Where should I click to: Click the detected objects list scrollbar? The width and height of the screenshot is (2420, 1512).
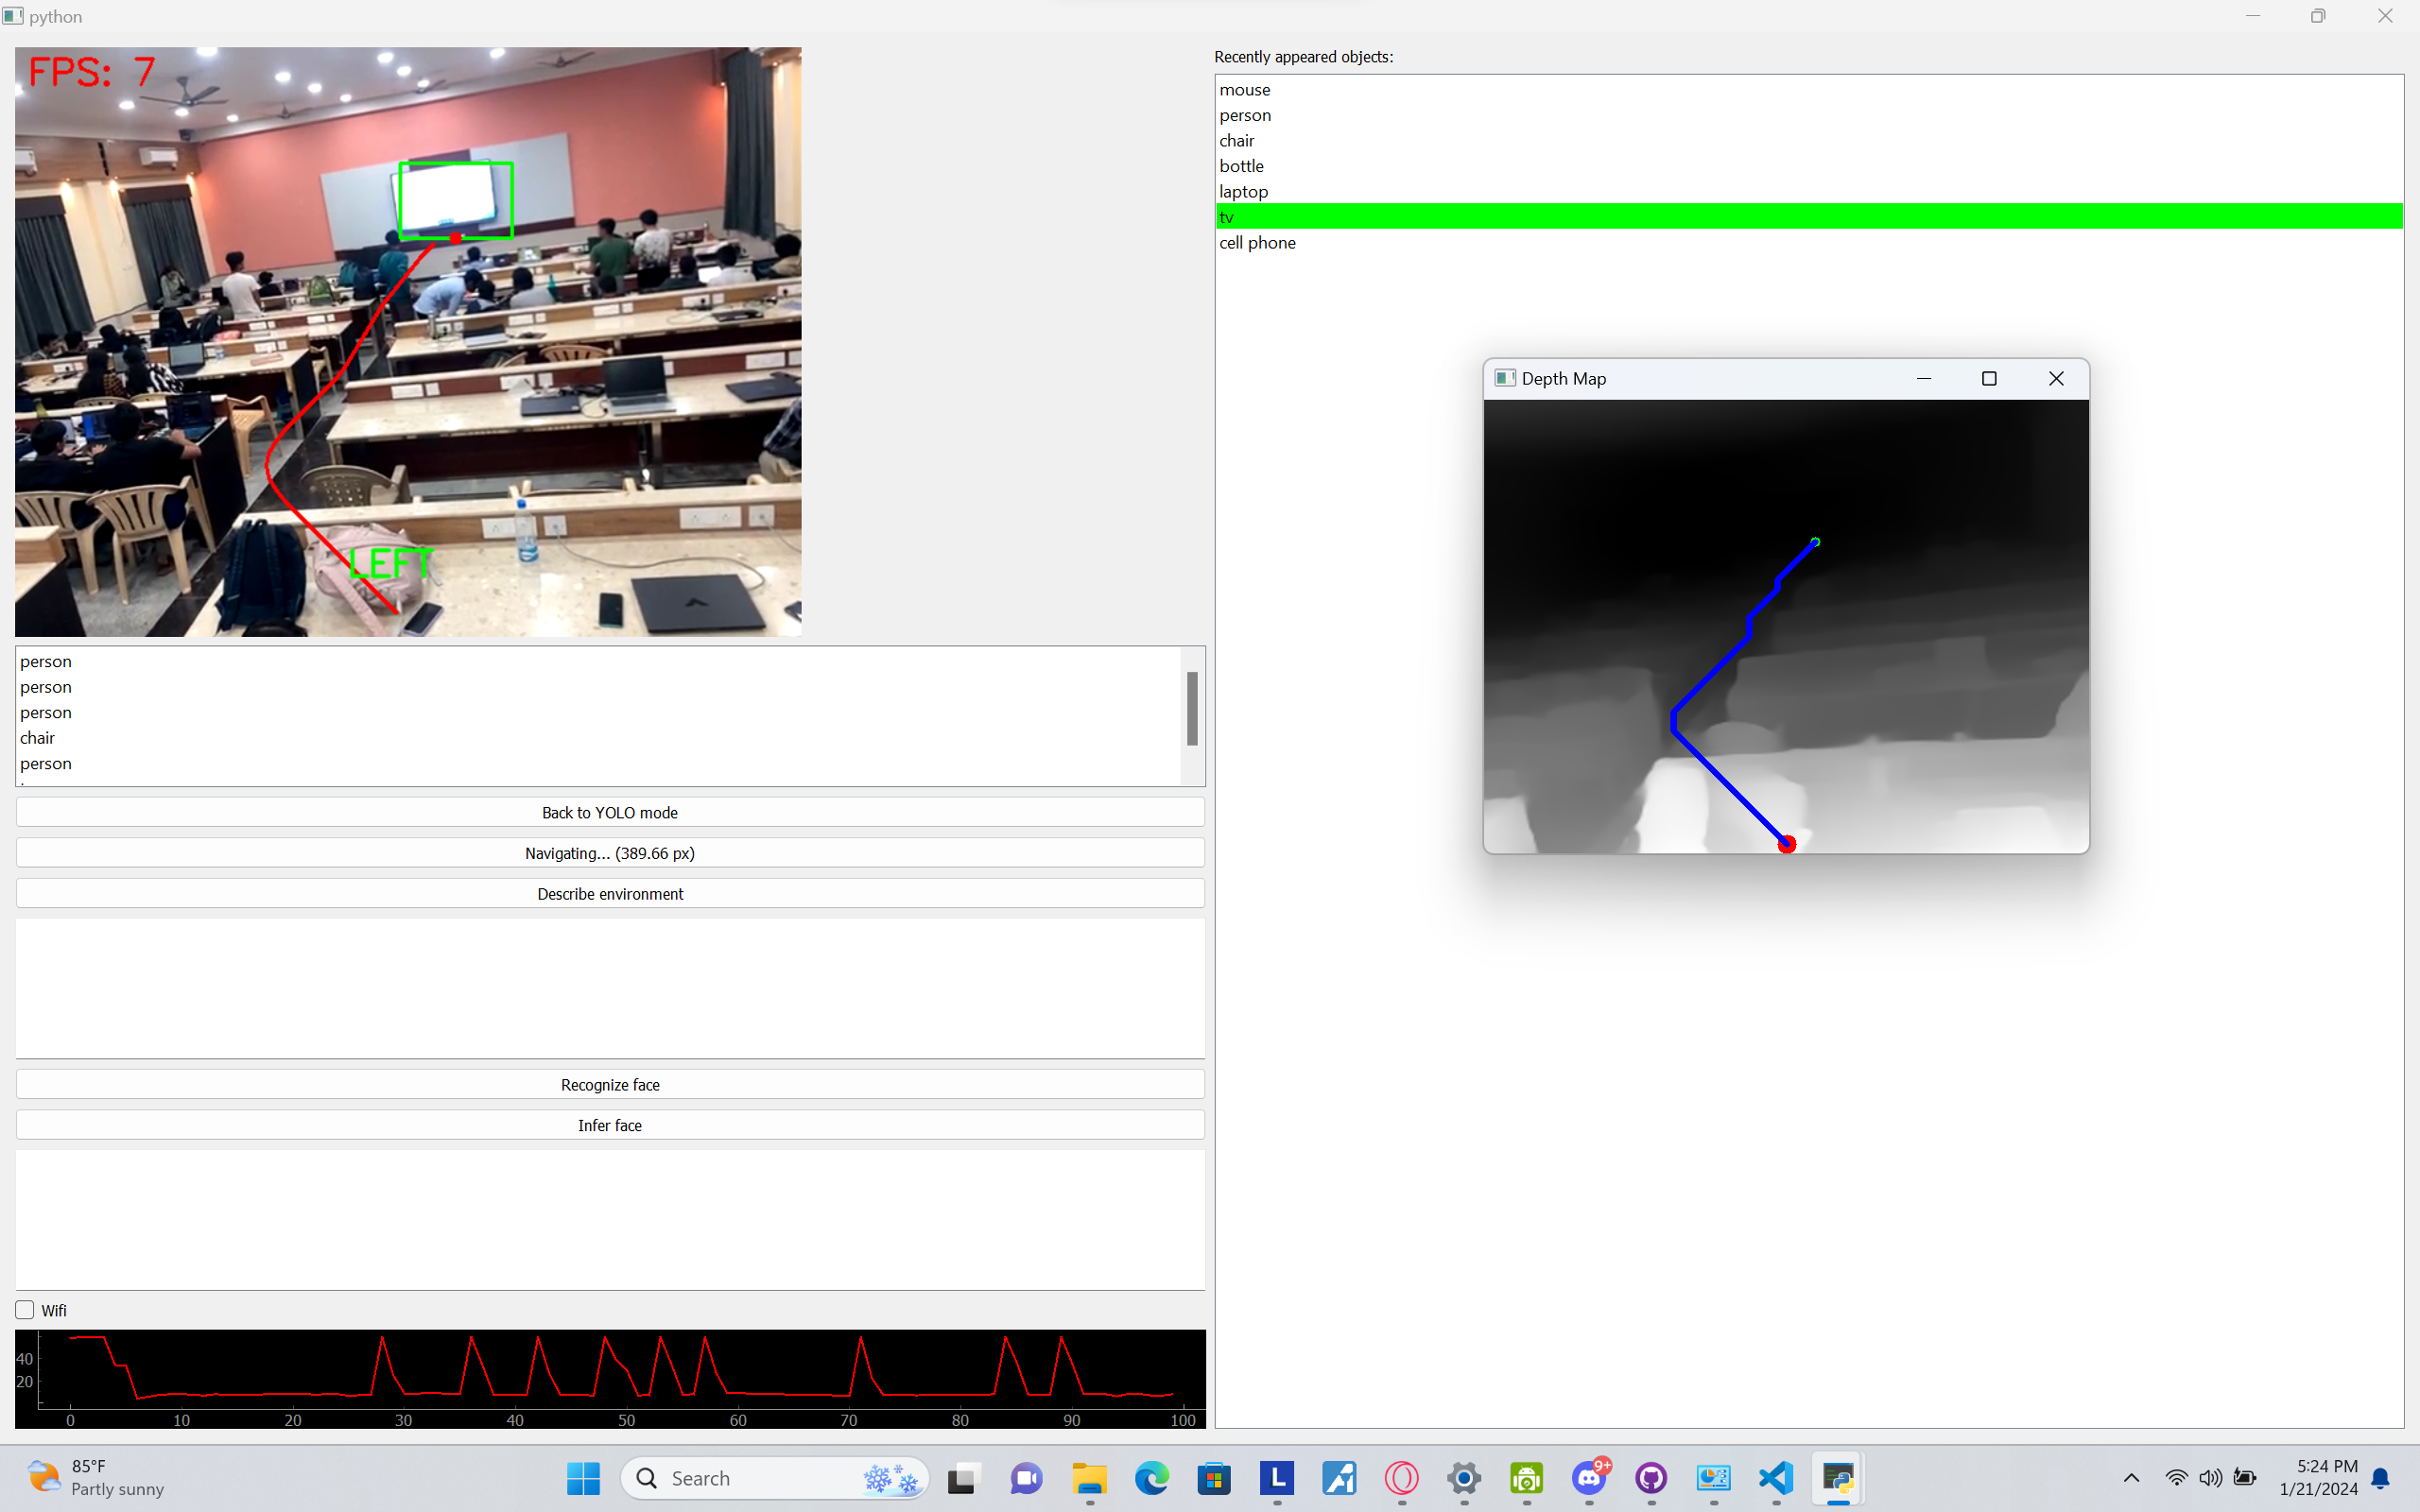tap(1192, 708)
